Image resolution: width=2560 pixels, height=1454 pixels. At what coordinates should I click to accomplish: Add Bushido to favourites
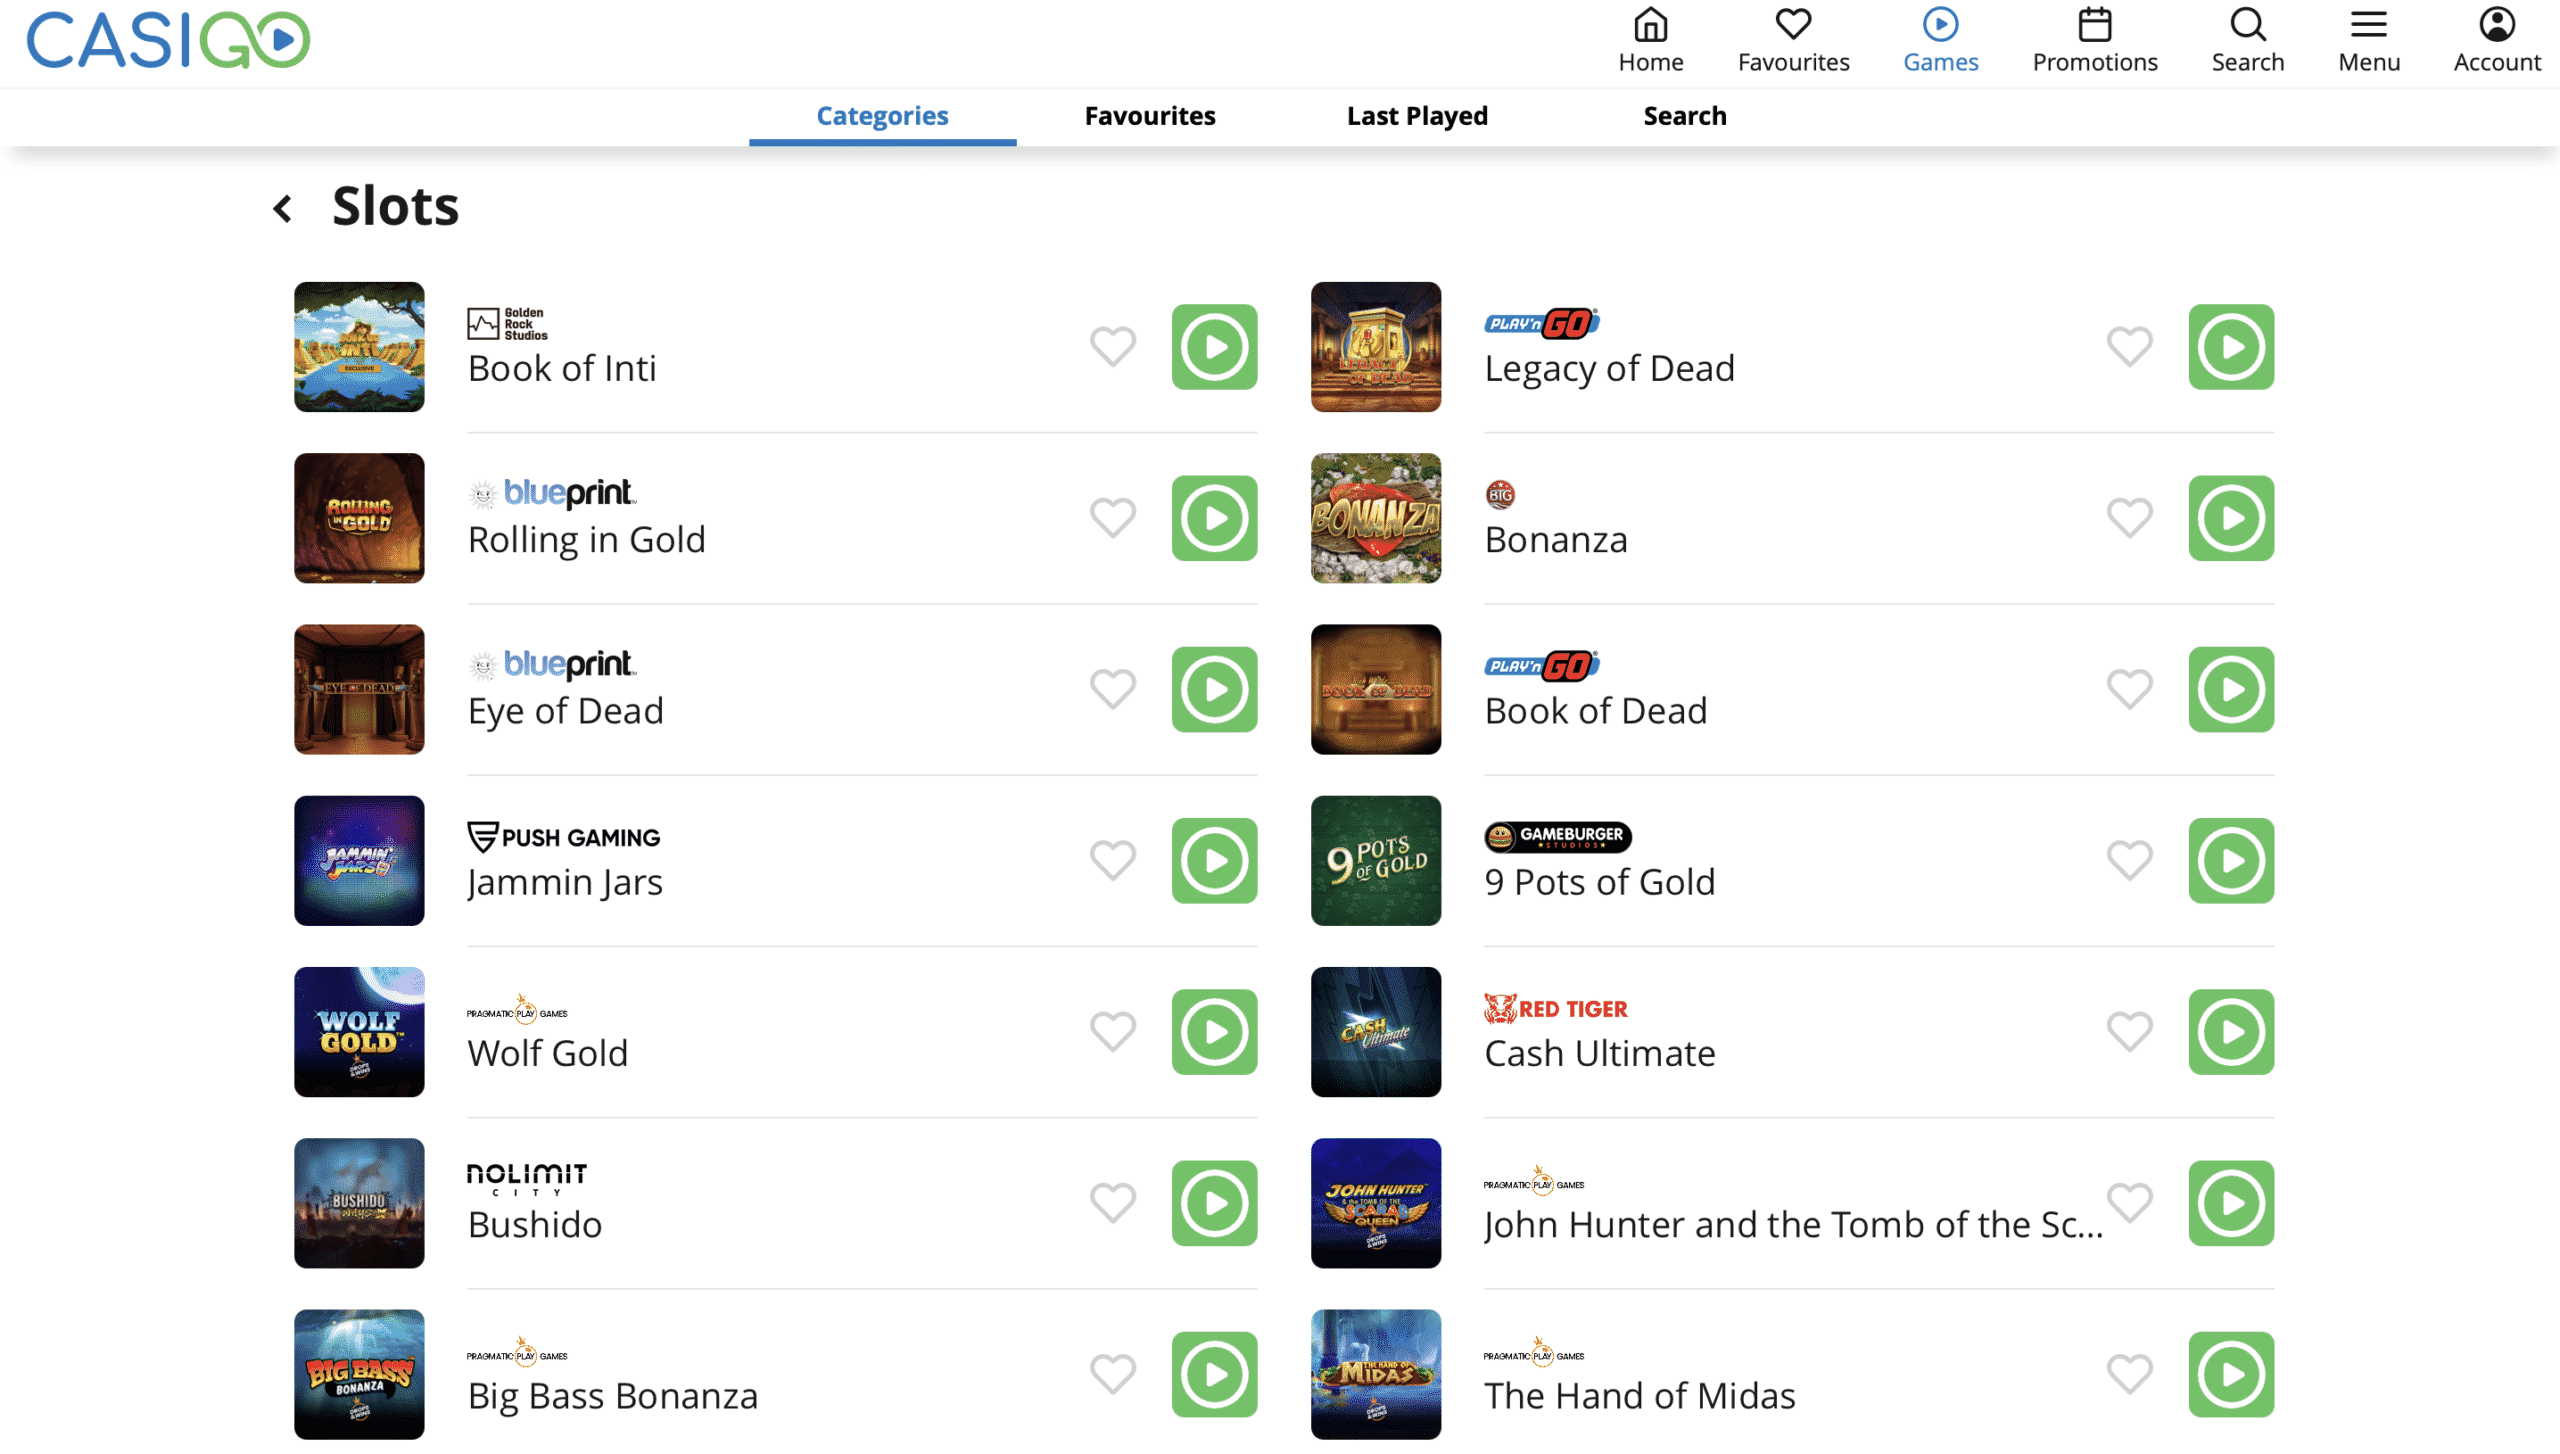pyautogui.click(x=1112, y=1203)
